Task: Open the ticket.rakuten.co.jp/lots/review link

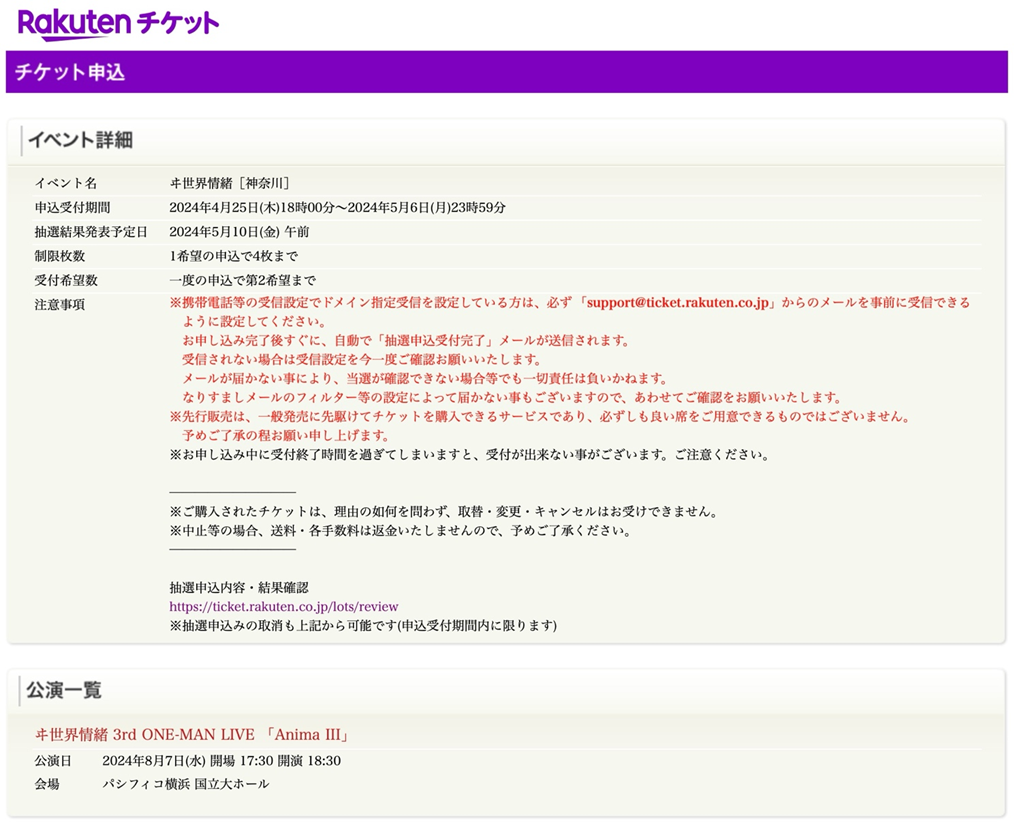Action: 284,606
